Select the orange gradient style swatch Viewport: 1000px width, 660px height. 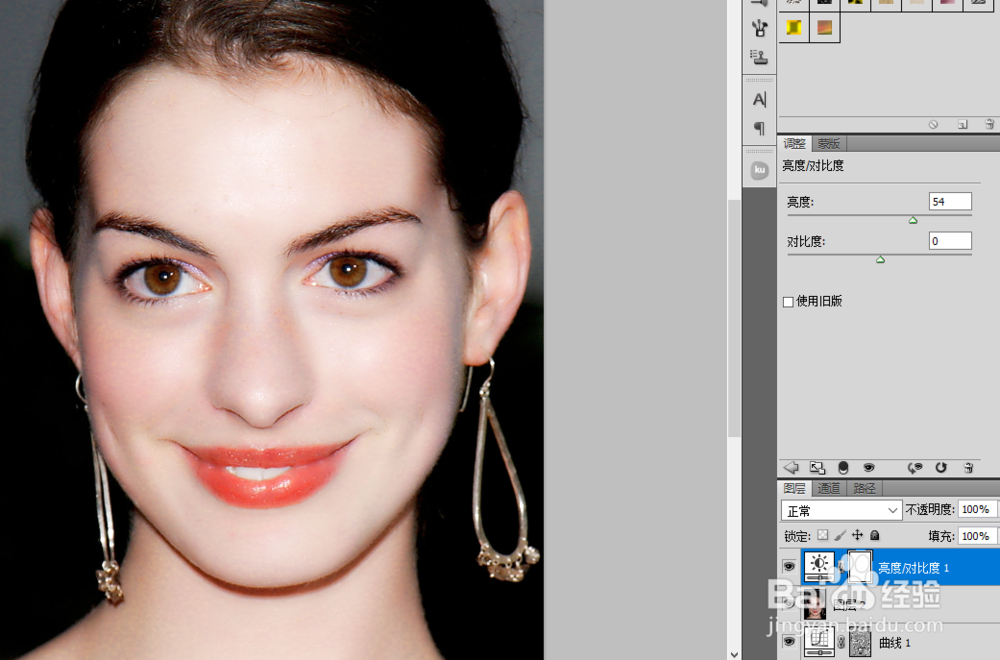pos(825,28)
